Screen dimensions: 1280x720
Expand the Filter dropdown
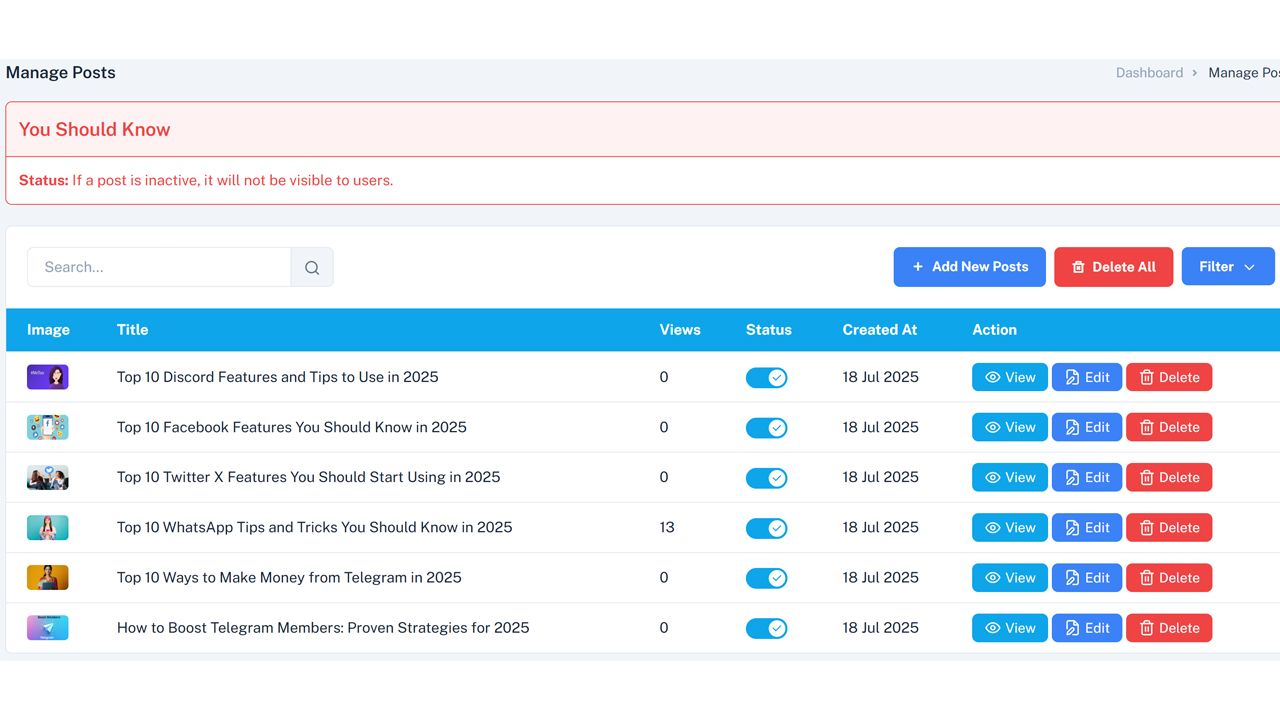point(1227,267)
